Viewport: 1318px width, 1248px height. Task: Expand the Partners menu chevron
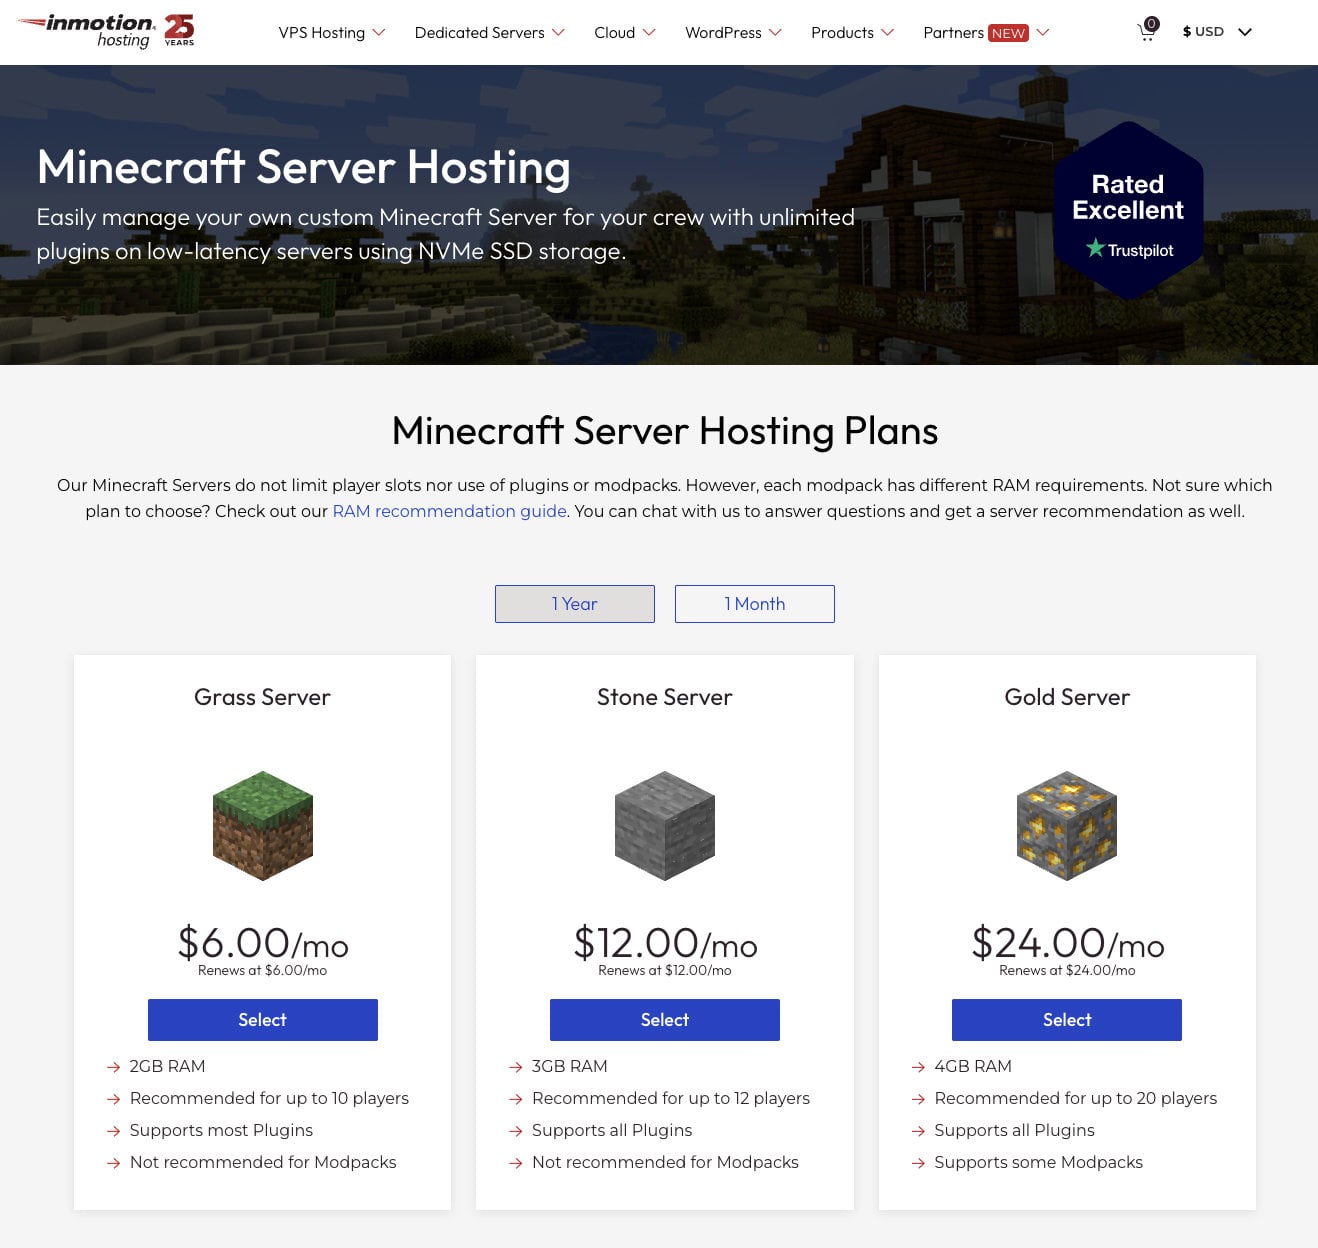pos(1043,32)
